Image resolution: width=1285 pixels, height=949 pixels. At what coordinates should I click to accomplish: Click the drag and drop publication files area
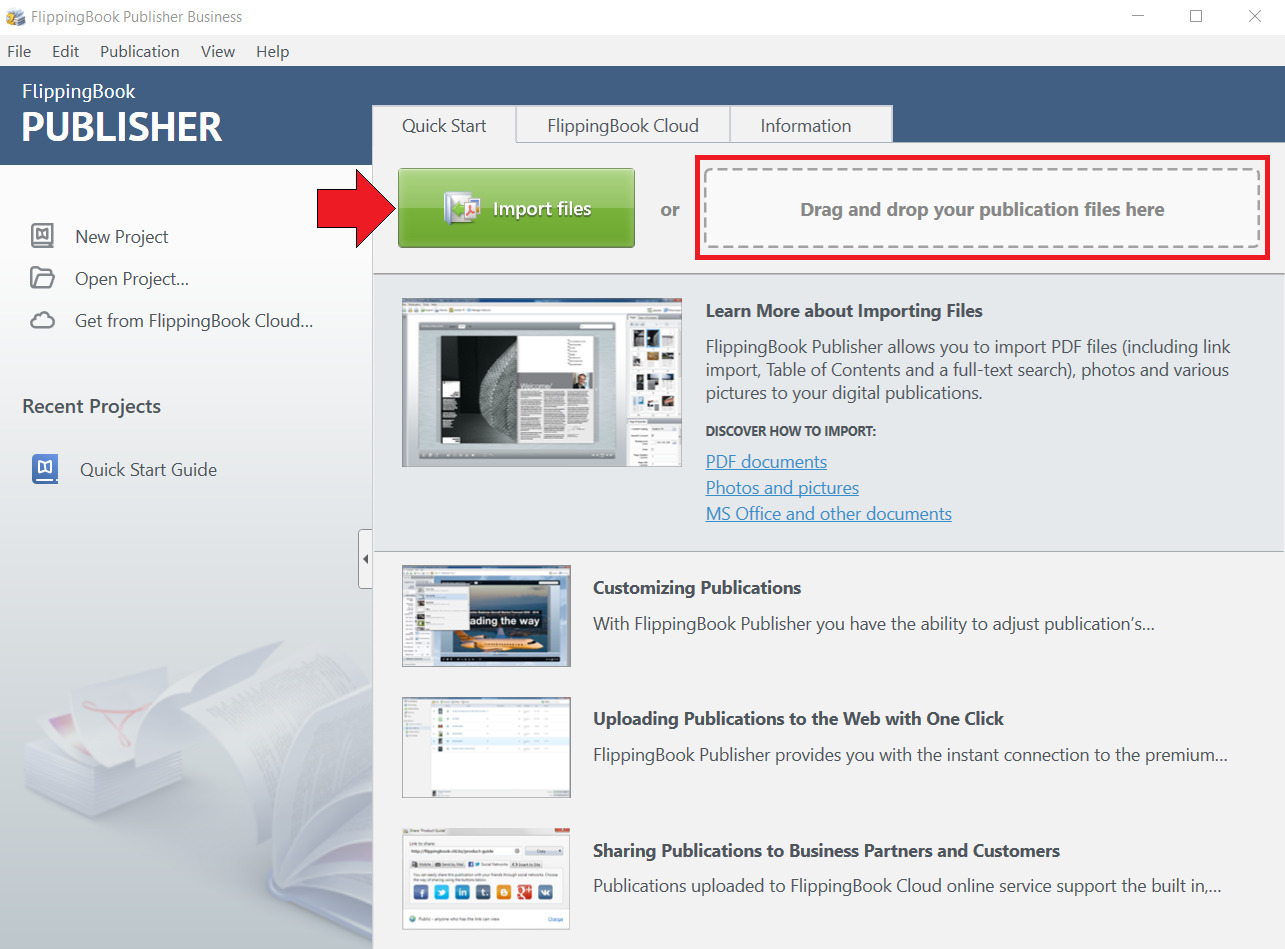982,208
